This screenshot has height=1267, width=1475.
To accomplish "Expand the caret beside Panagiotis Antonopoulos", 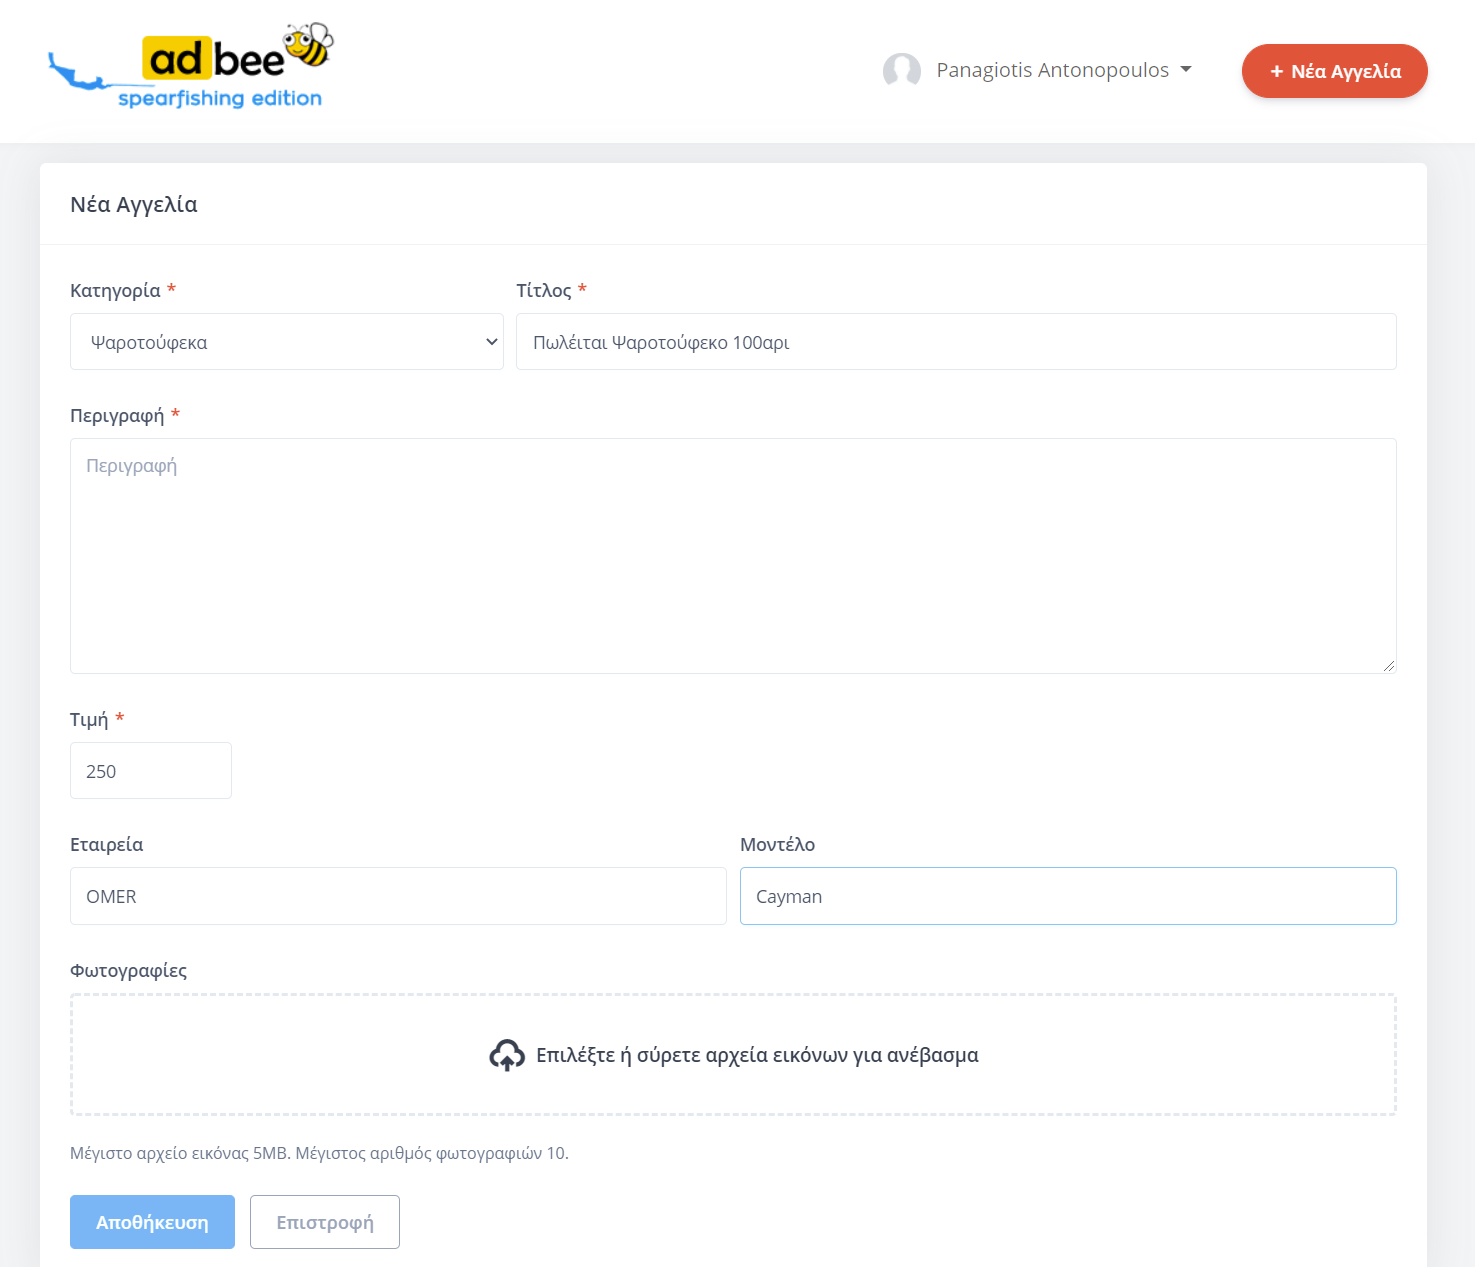I will [x=1186, y=70].
